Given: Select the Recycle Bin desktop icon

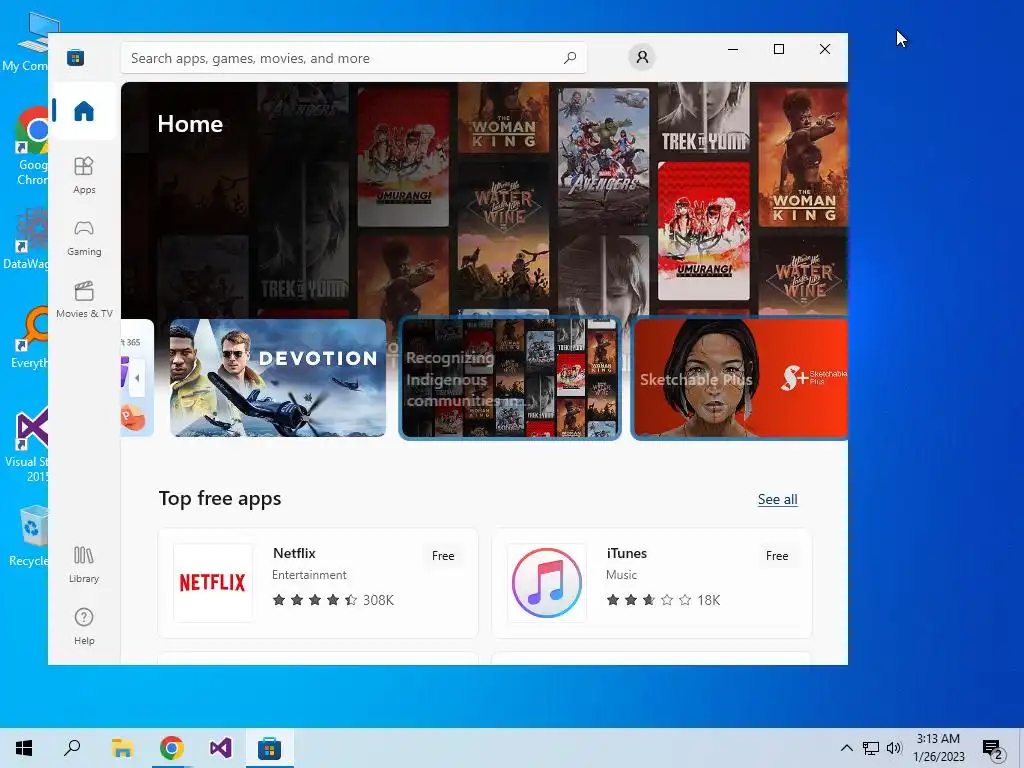Looking at the screenshot, I should point(29,536).
